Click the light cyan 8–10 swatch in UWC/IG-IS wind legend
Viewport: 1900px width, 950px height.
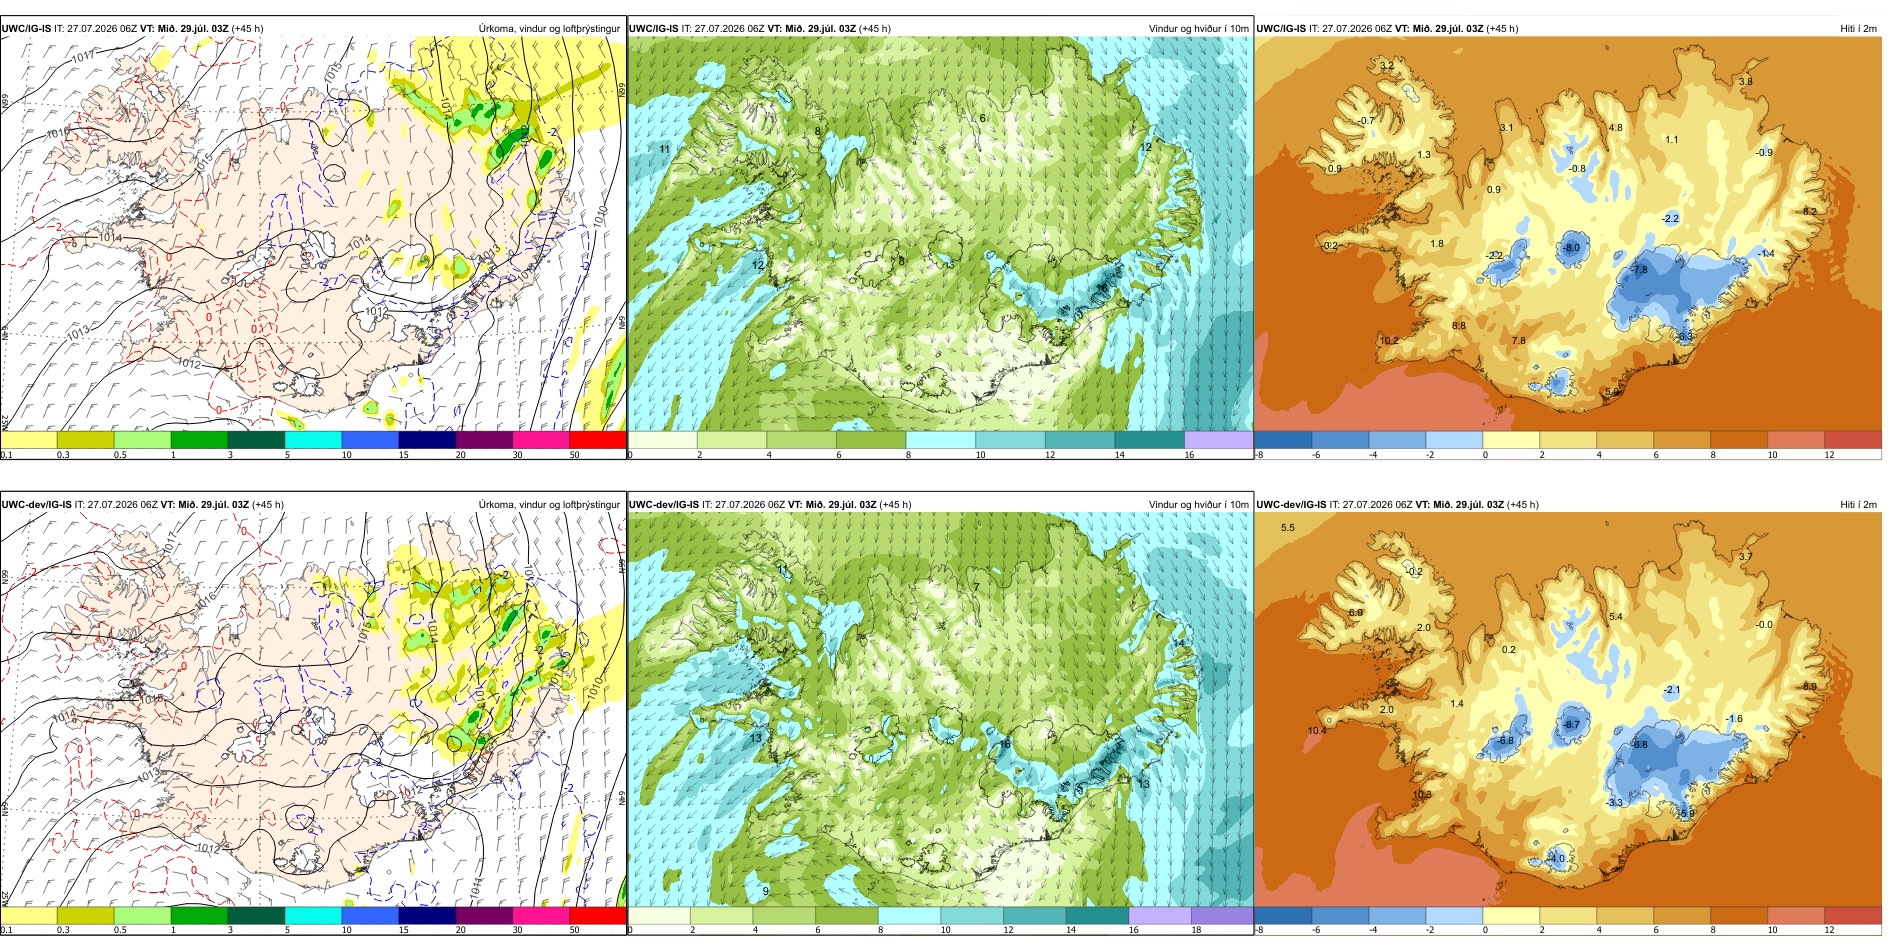coord(940,440)
